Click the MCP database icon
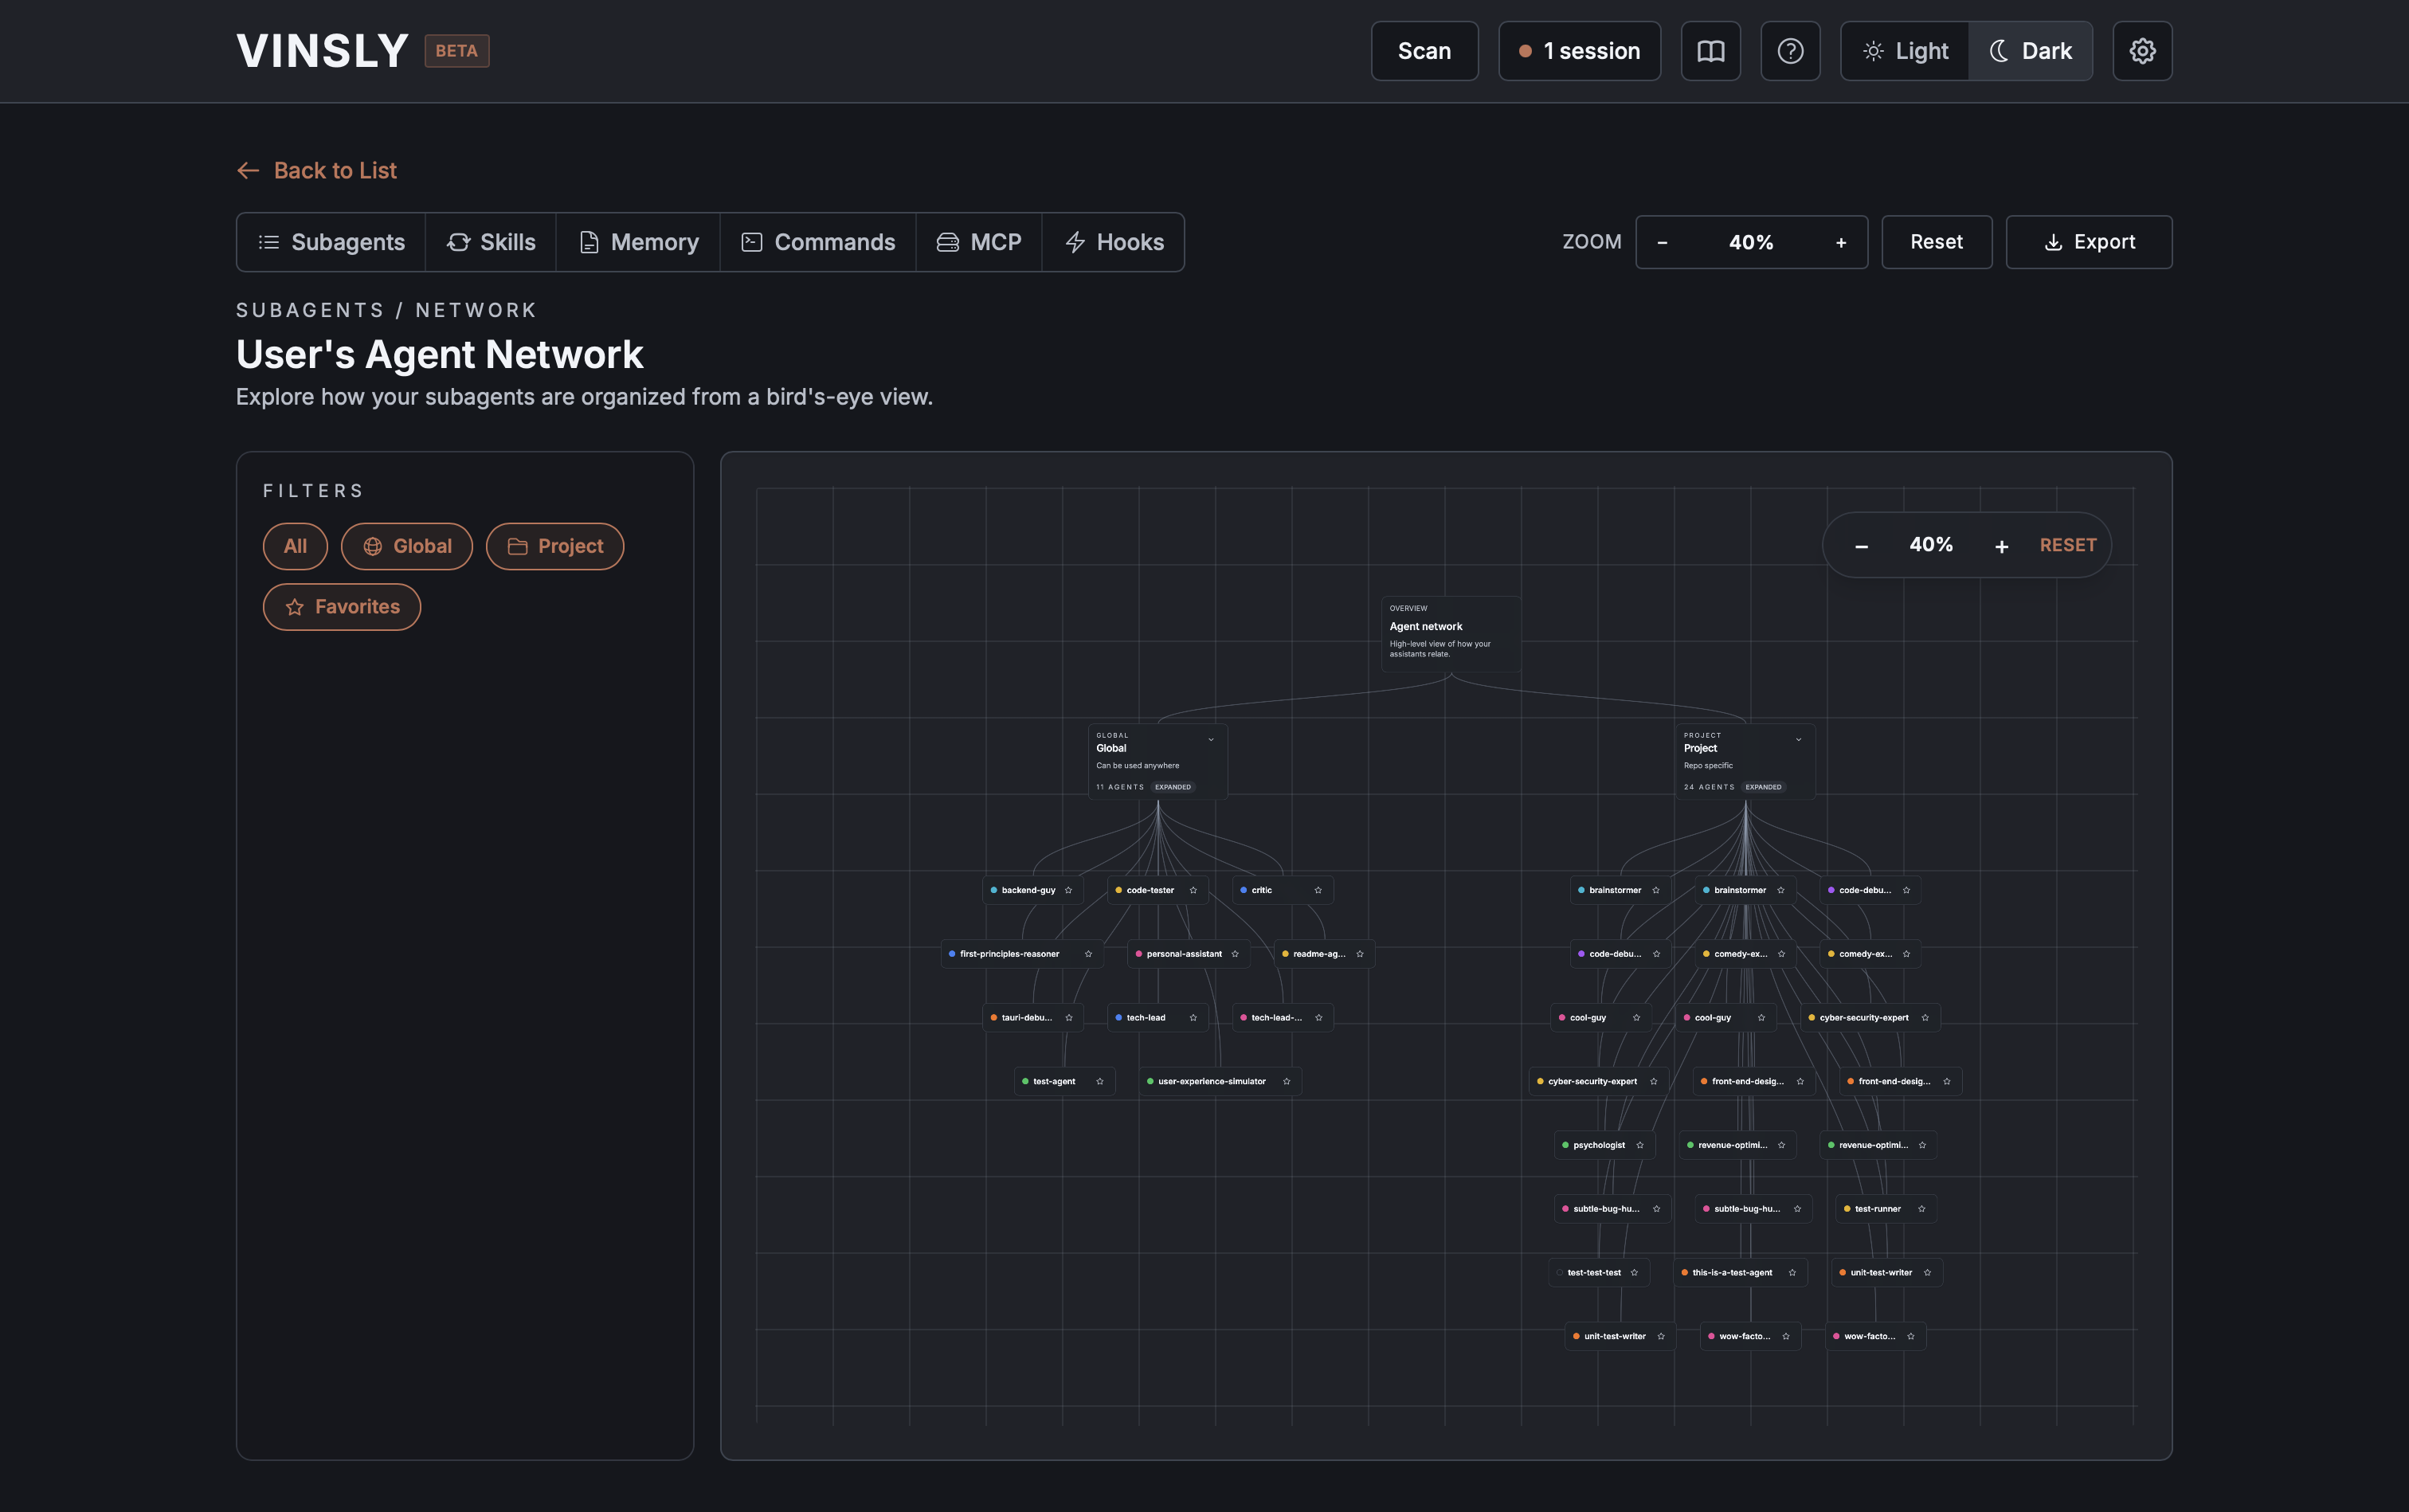The image size is (2409, 1512). [946, 241]
